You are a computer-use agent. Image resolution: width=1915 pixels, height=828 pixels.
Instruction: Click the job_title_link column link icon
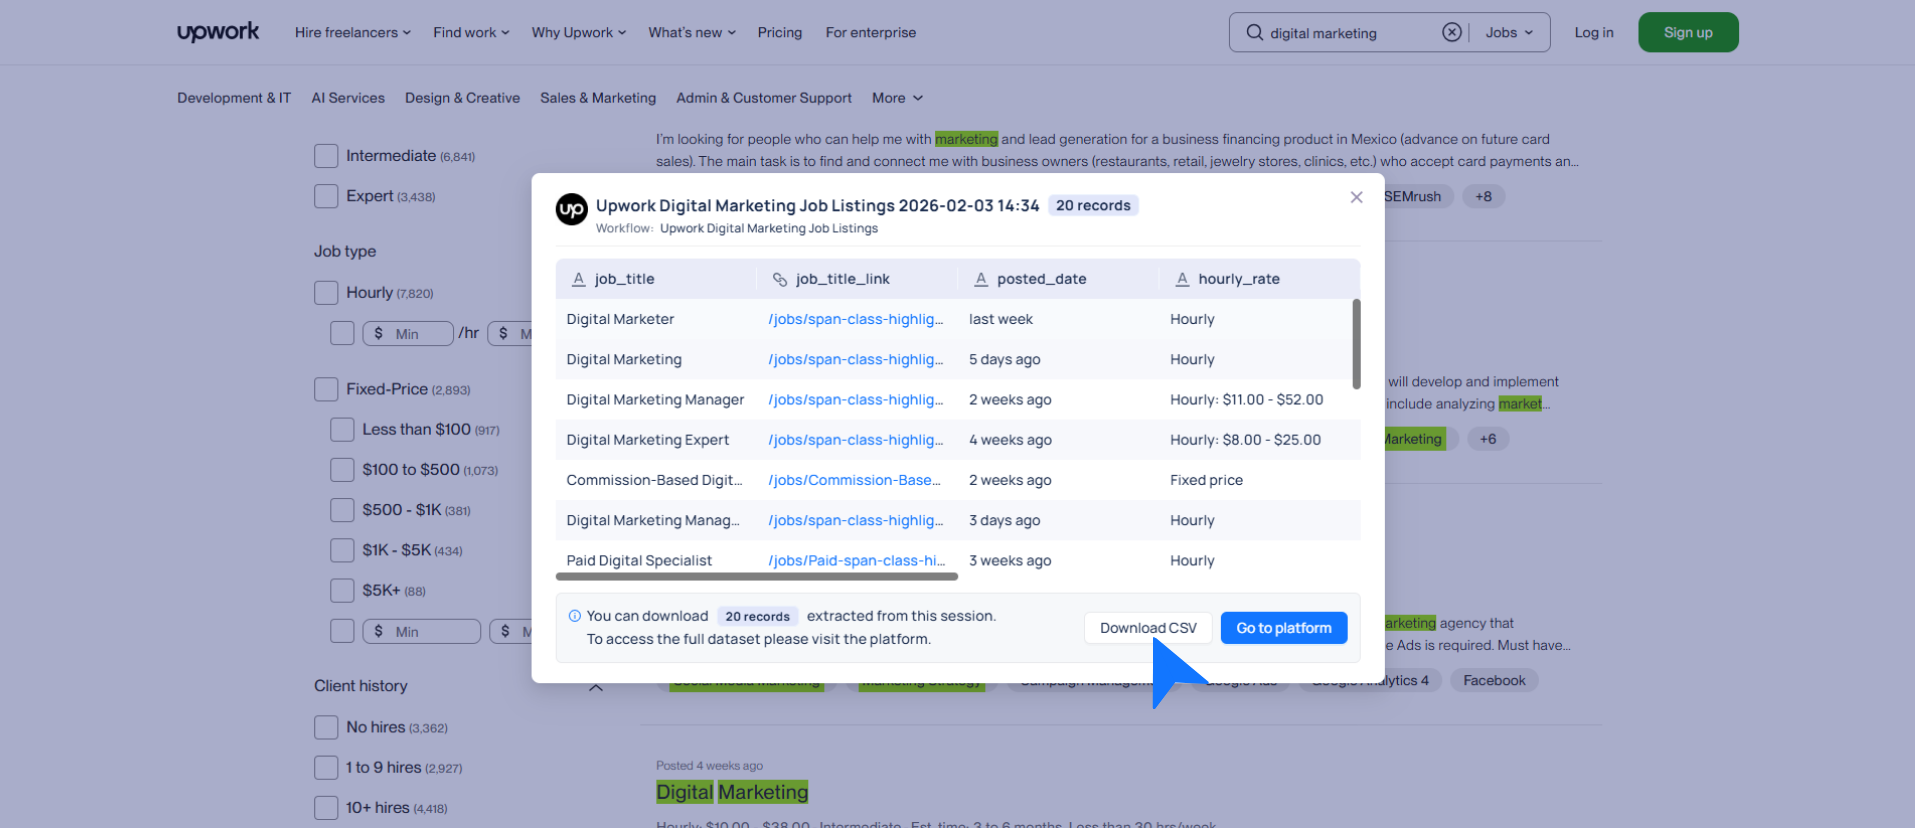click(780, 279)
